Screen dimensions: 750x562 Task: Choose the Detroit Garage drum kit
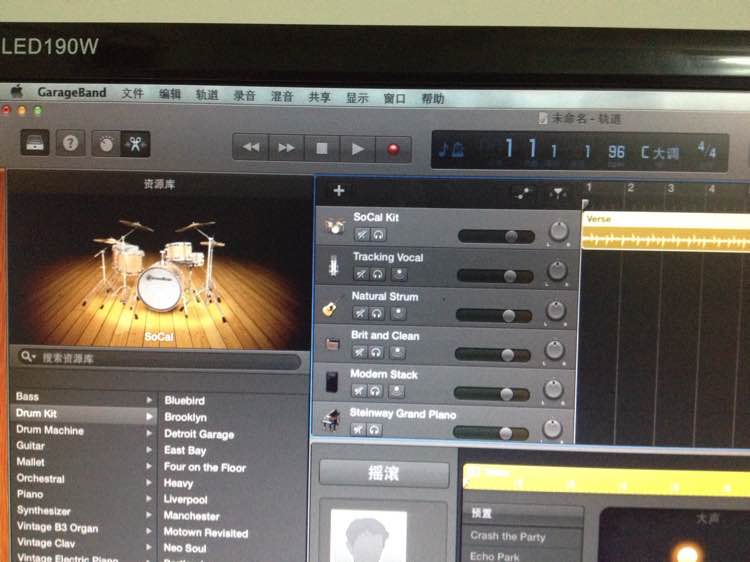tap(199, 434)
